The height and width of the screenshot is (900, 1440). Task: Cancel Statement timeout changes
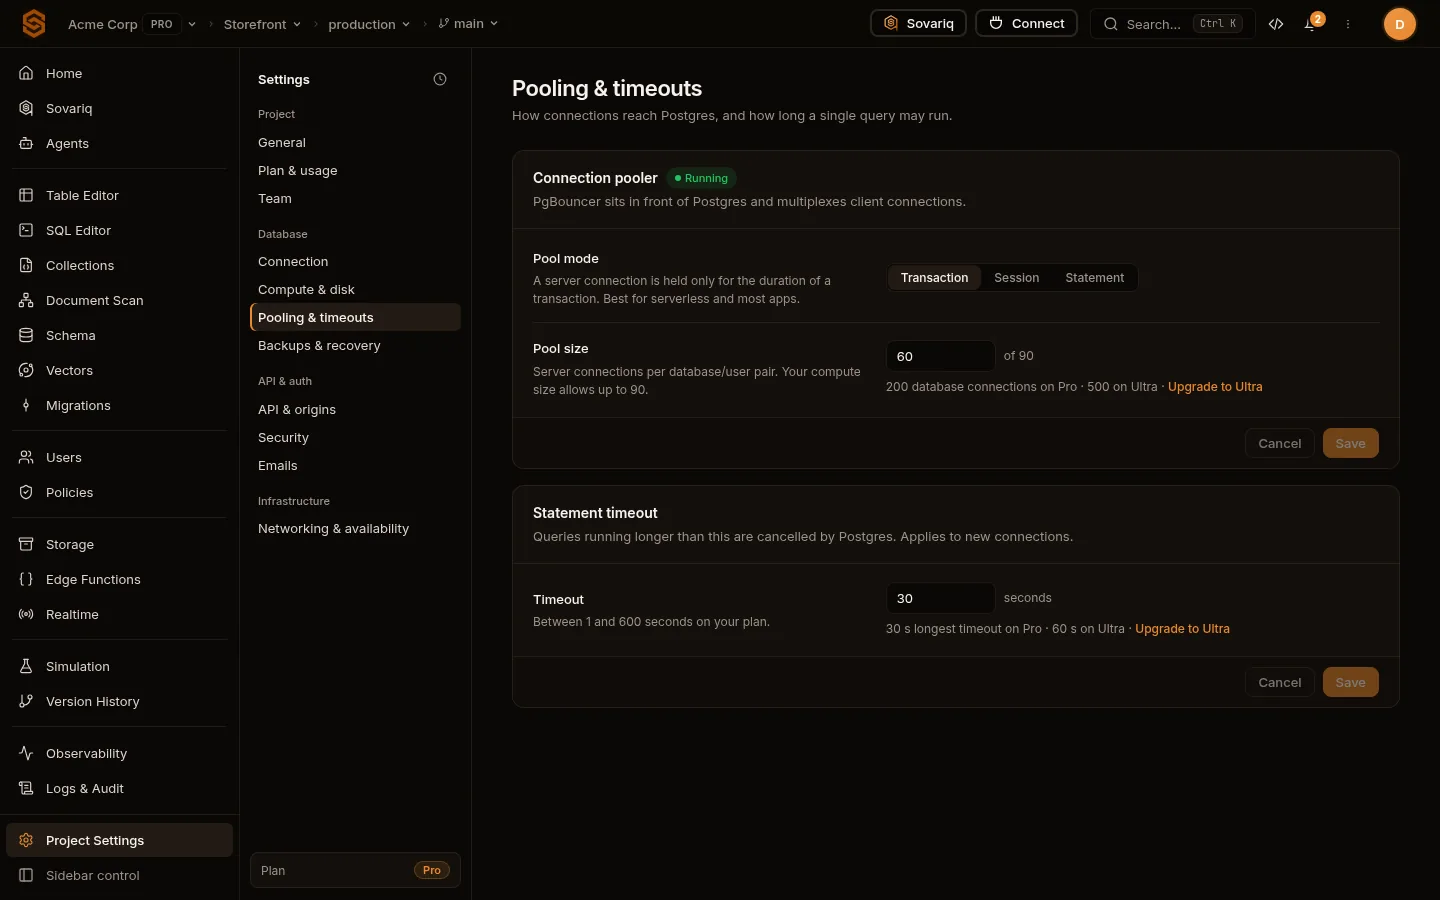[1279, 682]
